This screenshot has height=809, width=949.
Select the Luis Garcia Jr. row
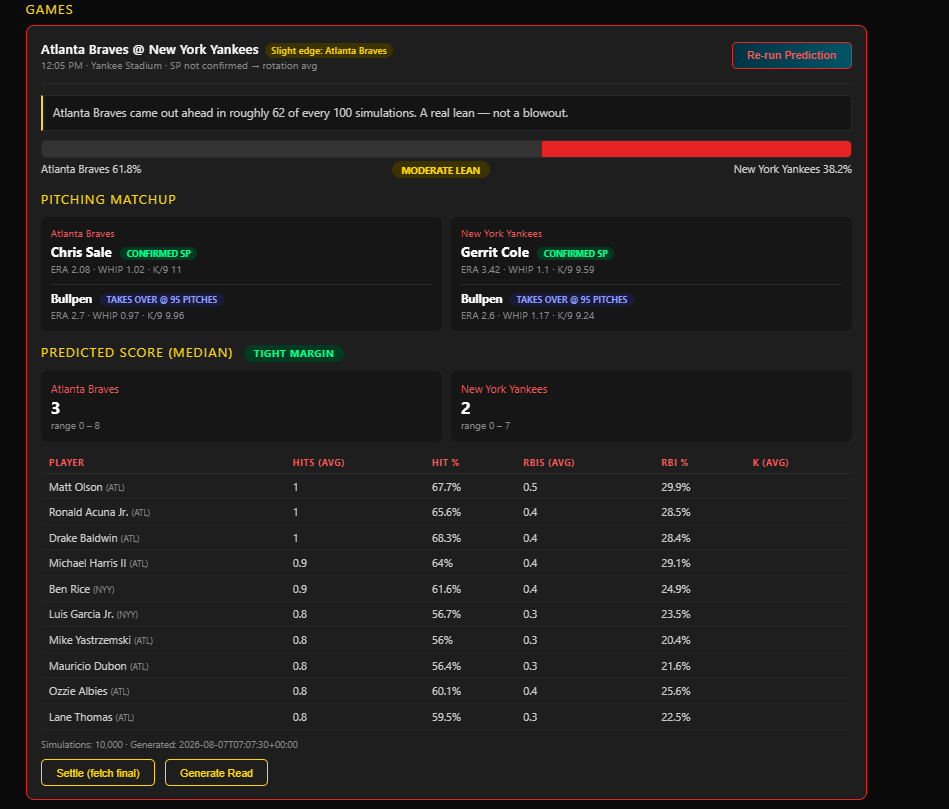446,614
